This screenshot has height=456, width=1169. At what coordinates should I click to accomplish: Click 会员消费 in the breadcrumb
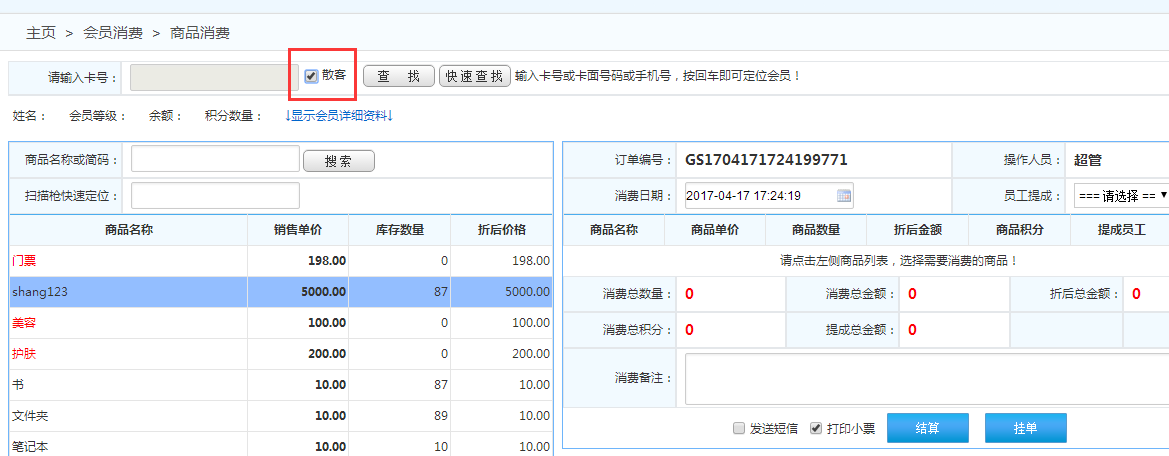click(112, 33)
